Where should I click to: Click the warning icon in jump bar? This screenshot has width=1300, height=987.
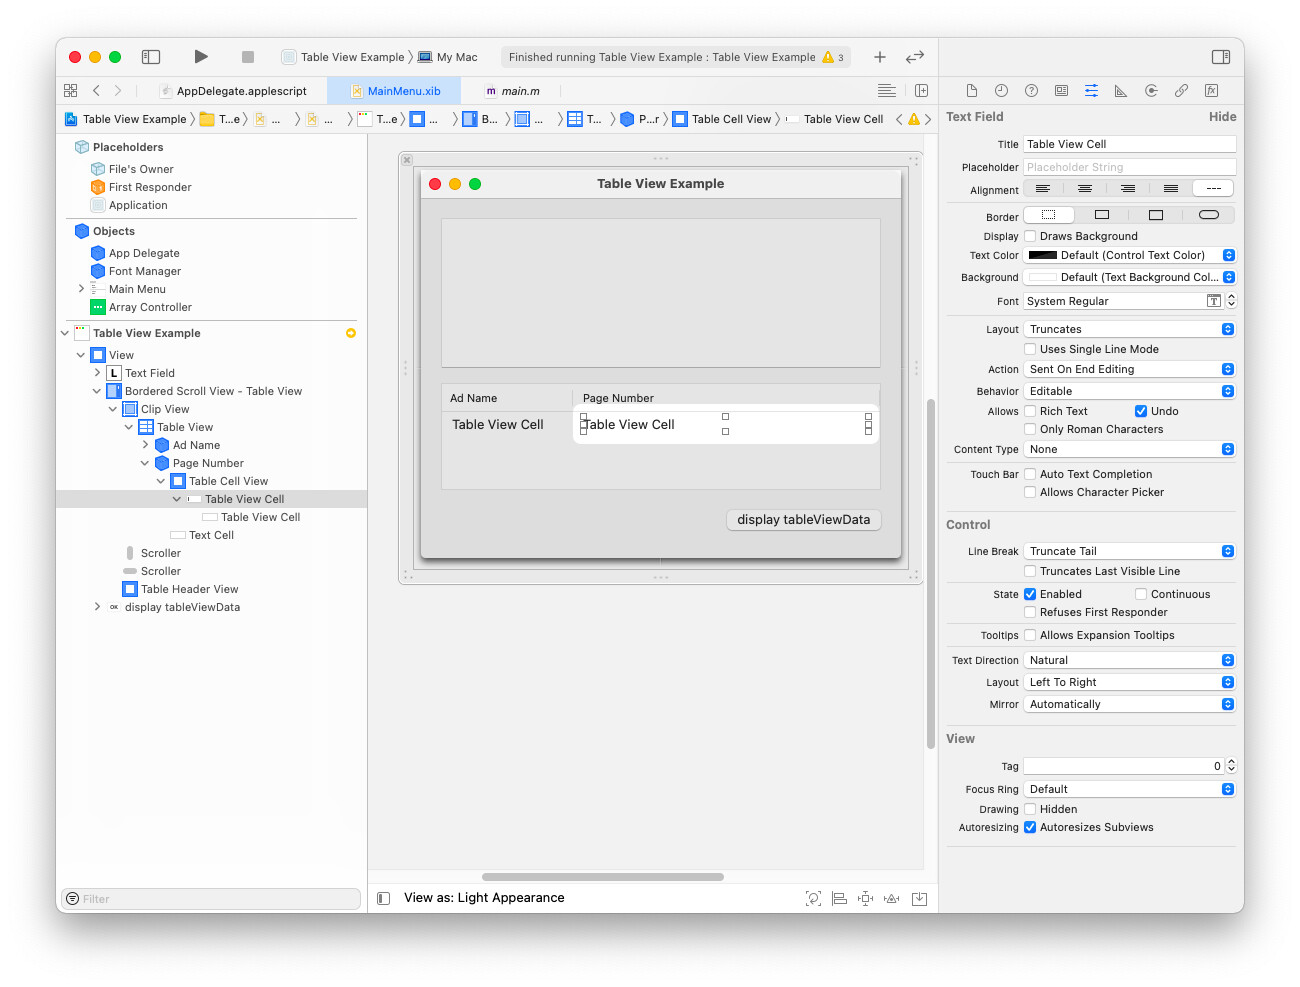(x=914, y=119)
